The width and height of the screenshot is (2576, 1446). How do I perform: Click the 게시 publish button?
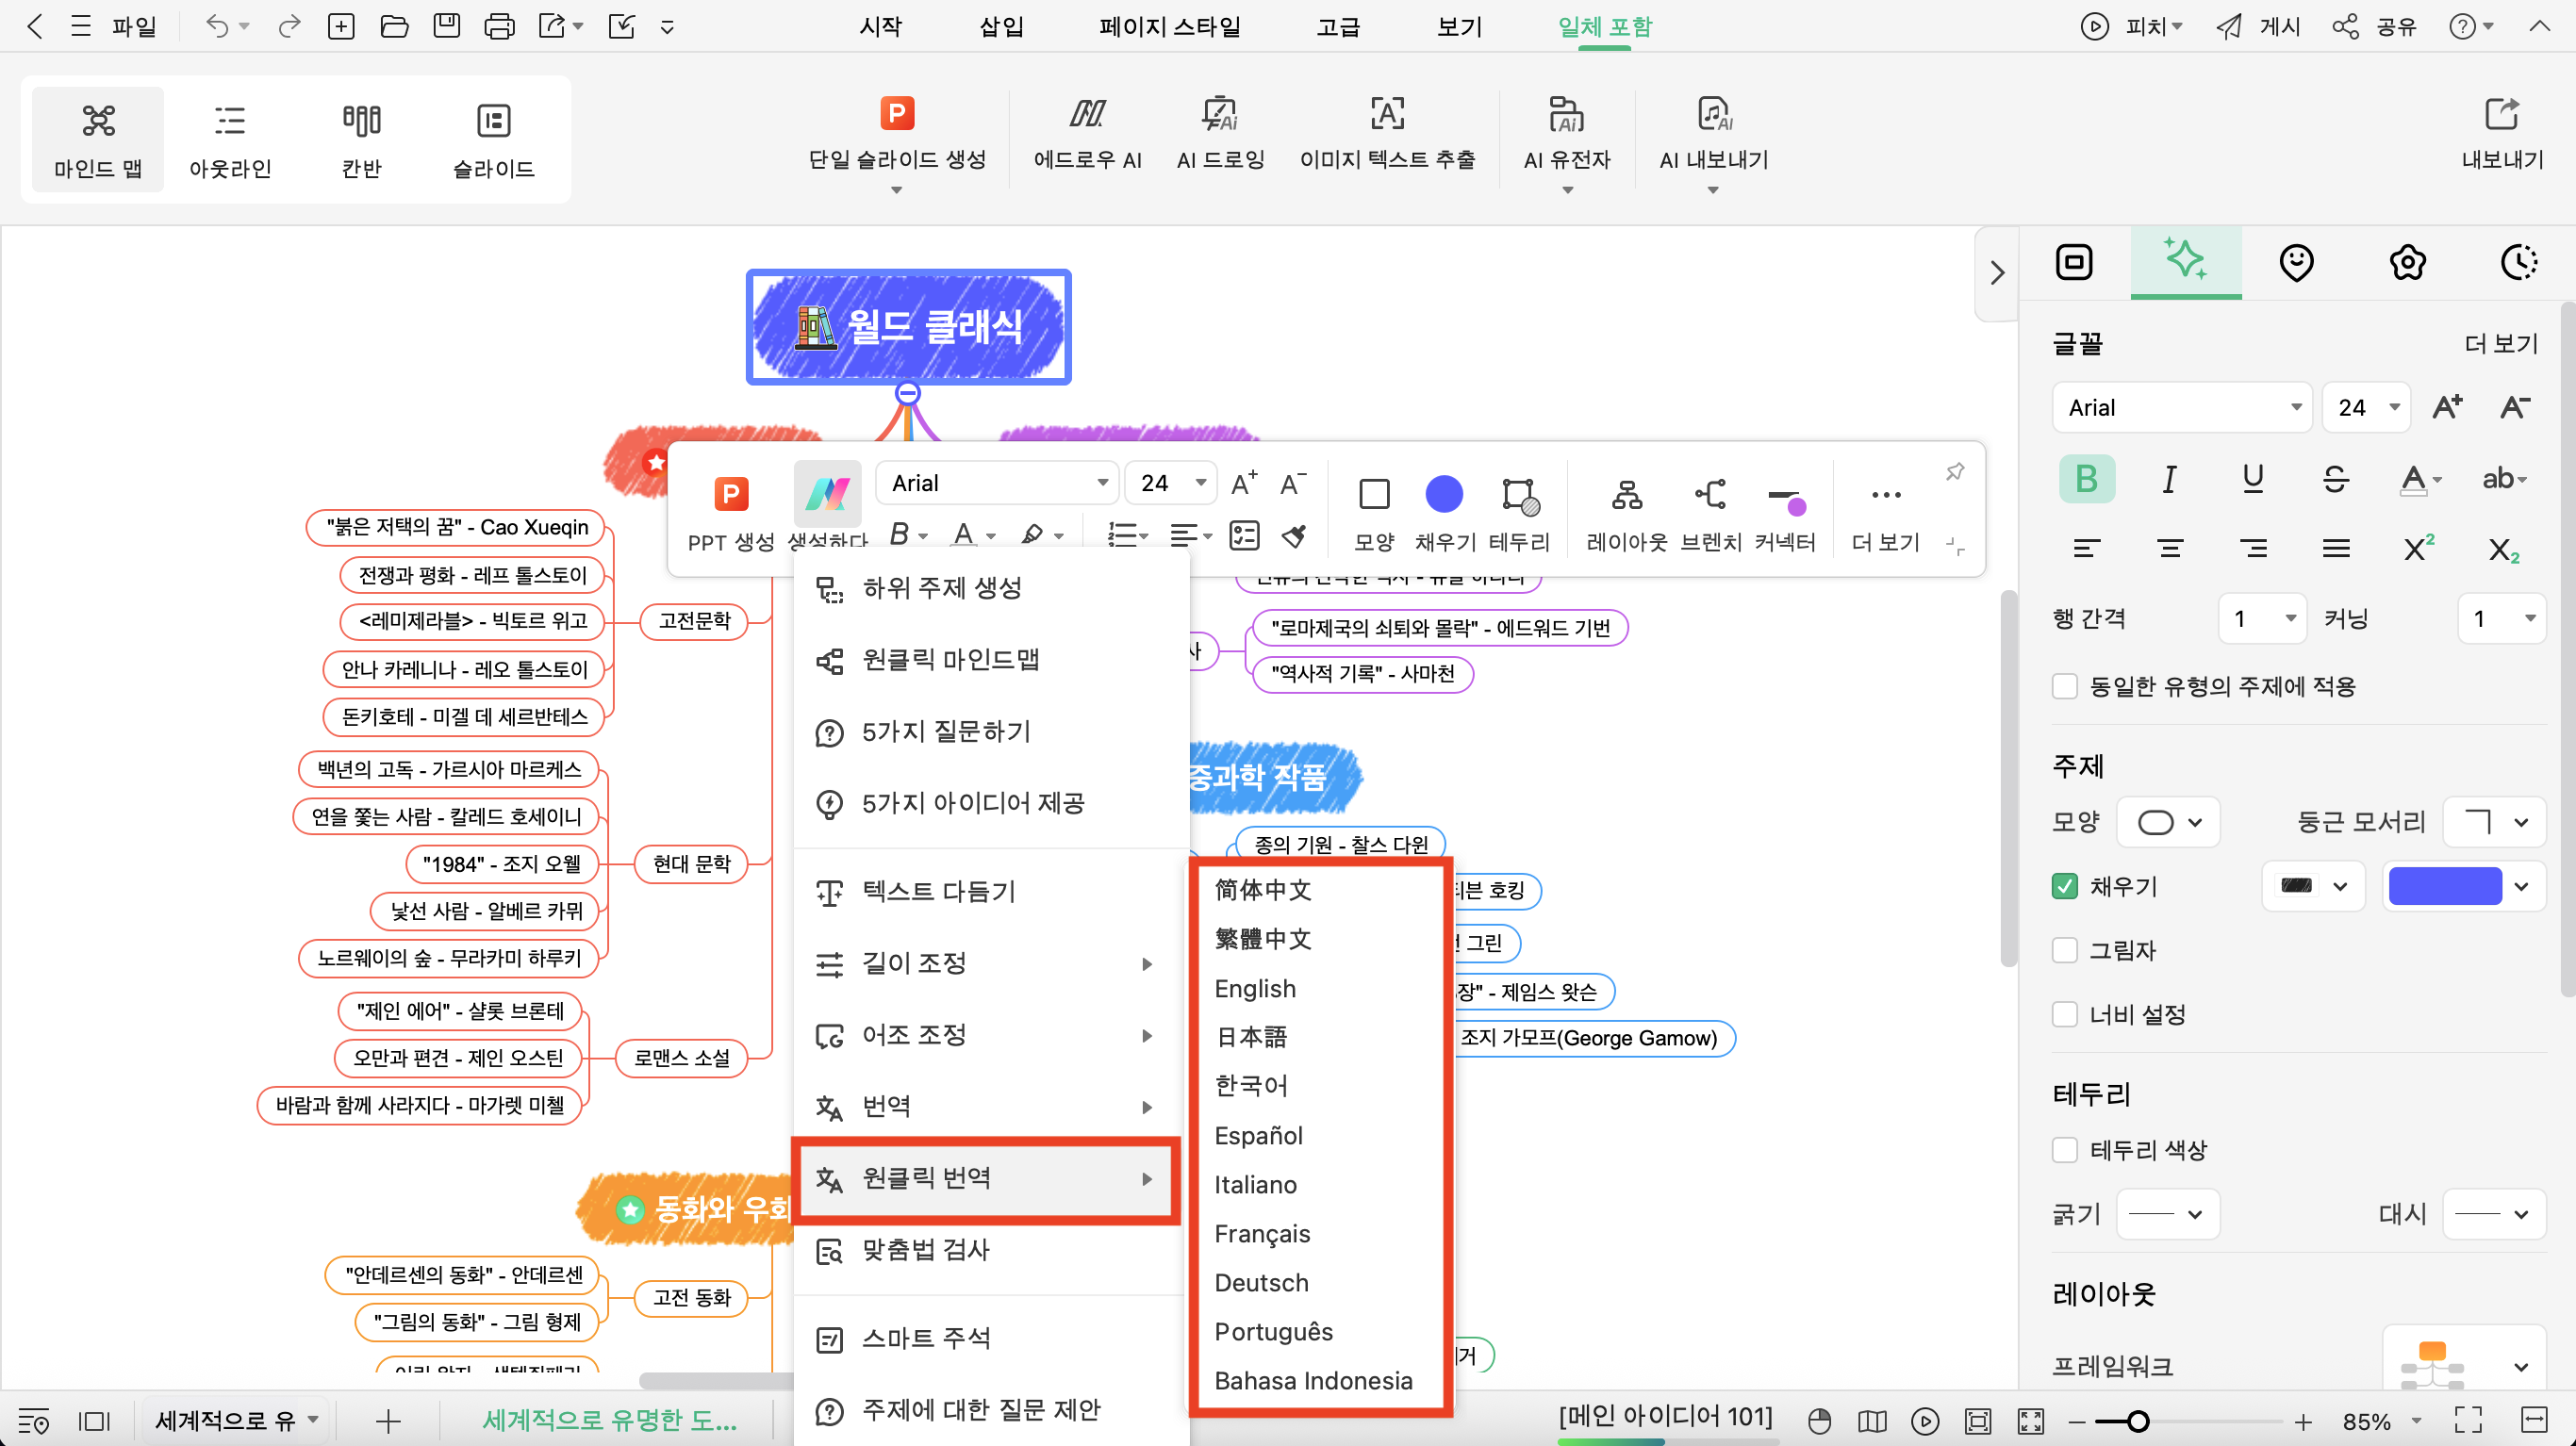[2259, 26]
